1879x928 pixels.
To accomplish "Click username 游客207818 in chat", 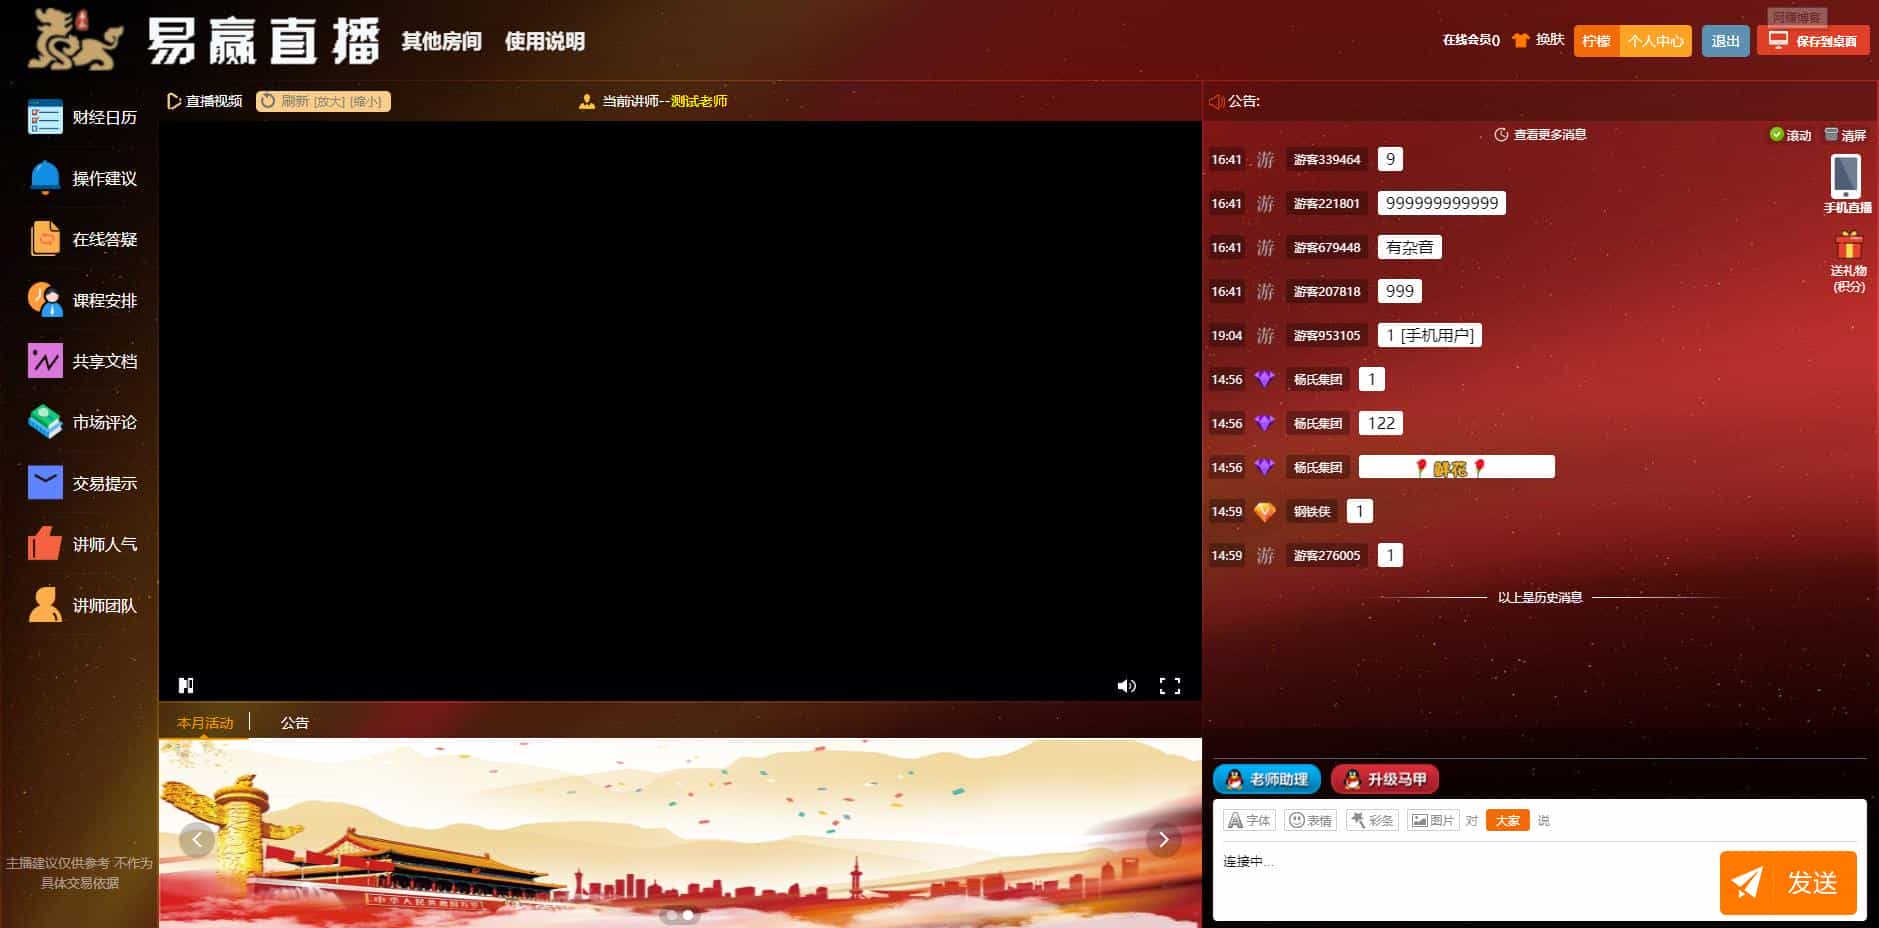I will [1327, 291].
